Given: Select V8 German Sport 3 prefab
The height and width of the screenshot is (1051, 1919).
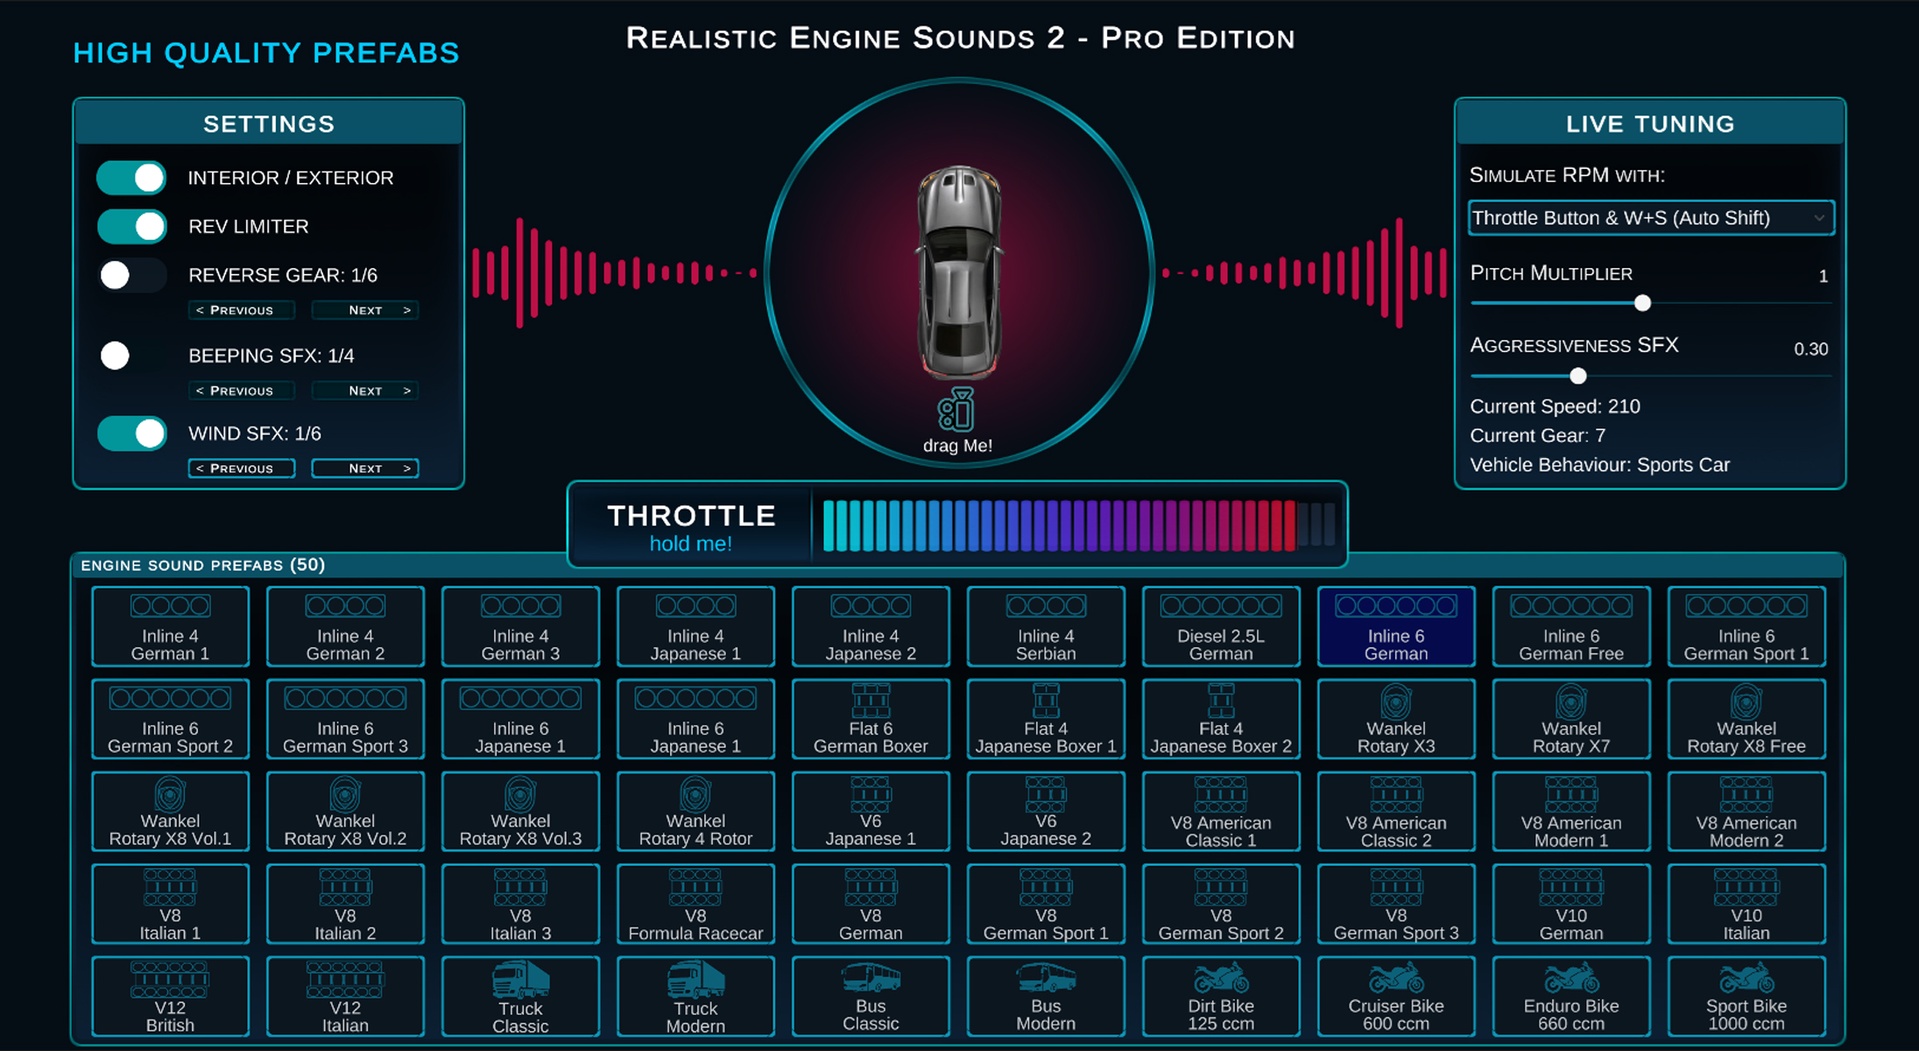Looking at the screenshot, I should point(1396,904).
